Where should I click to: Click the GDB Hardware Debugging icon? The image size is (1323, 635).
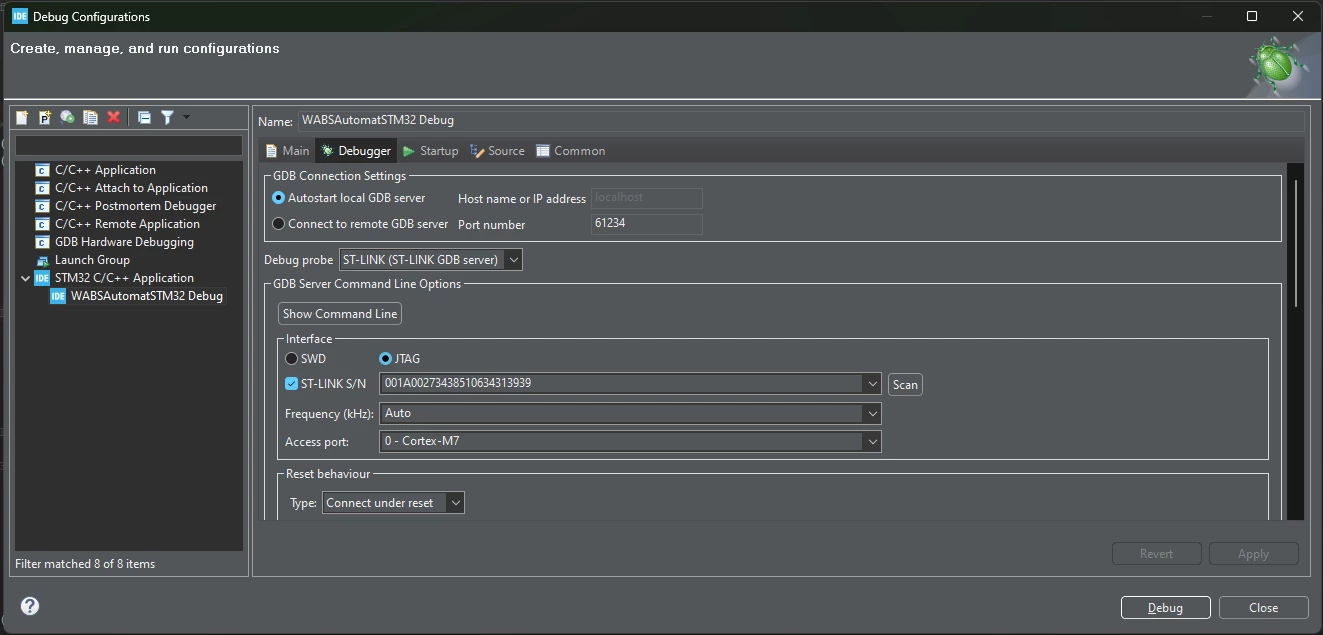click(42, 242)
